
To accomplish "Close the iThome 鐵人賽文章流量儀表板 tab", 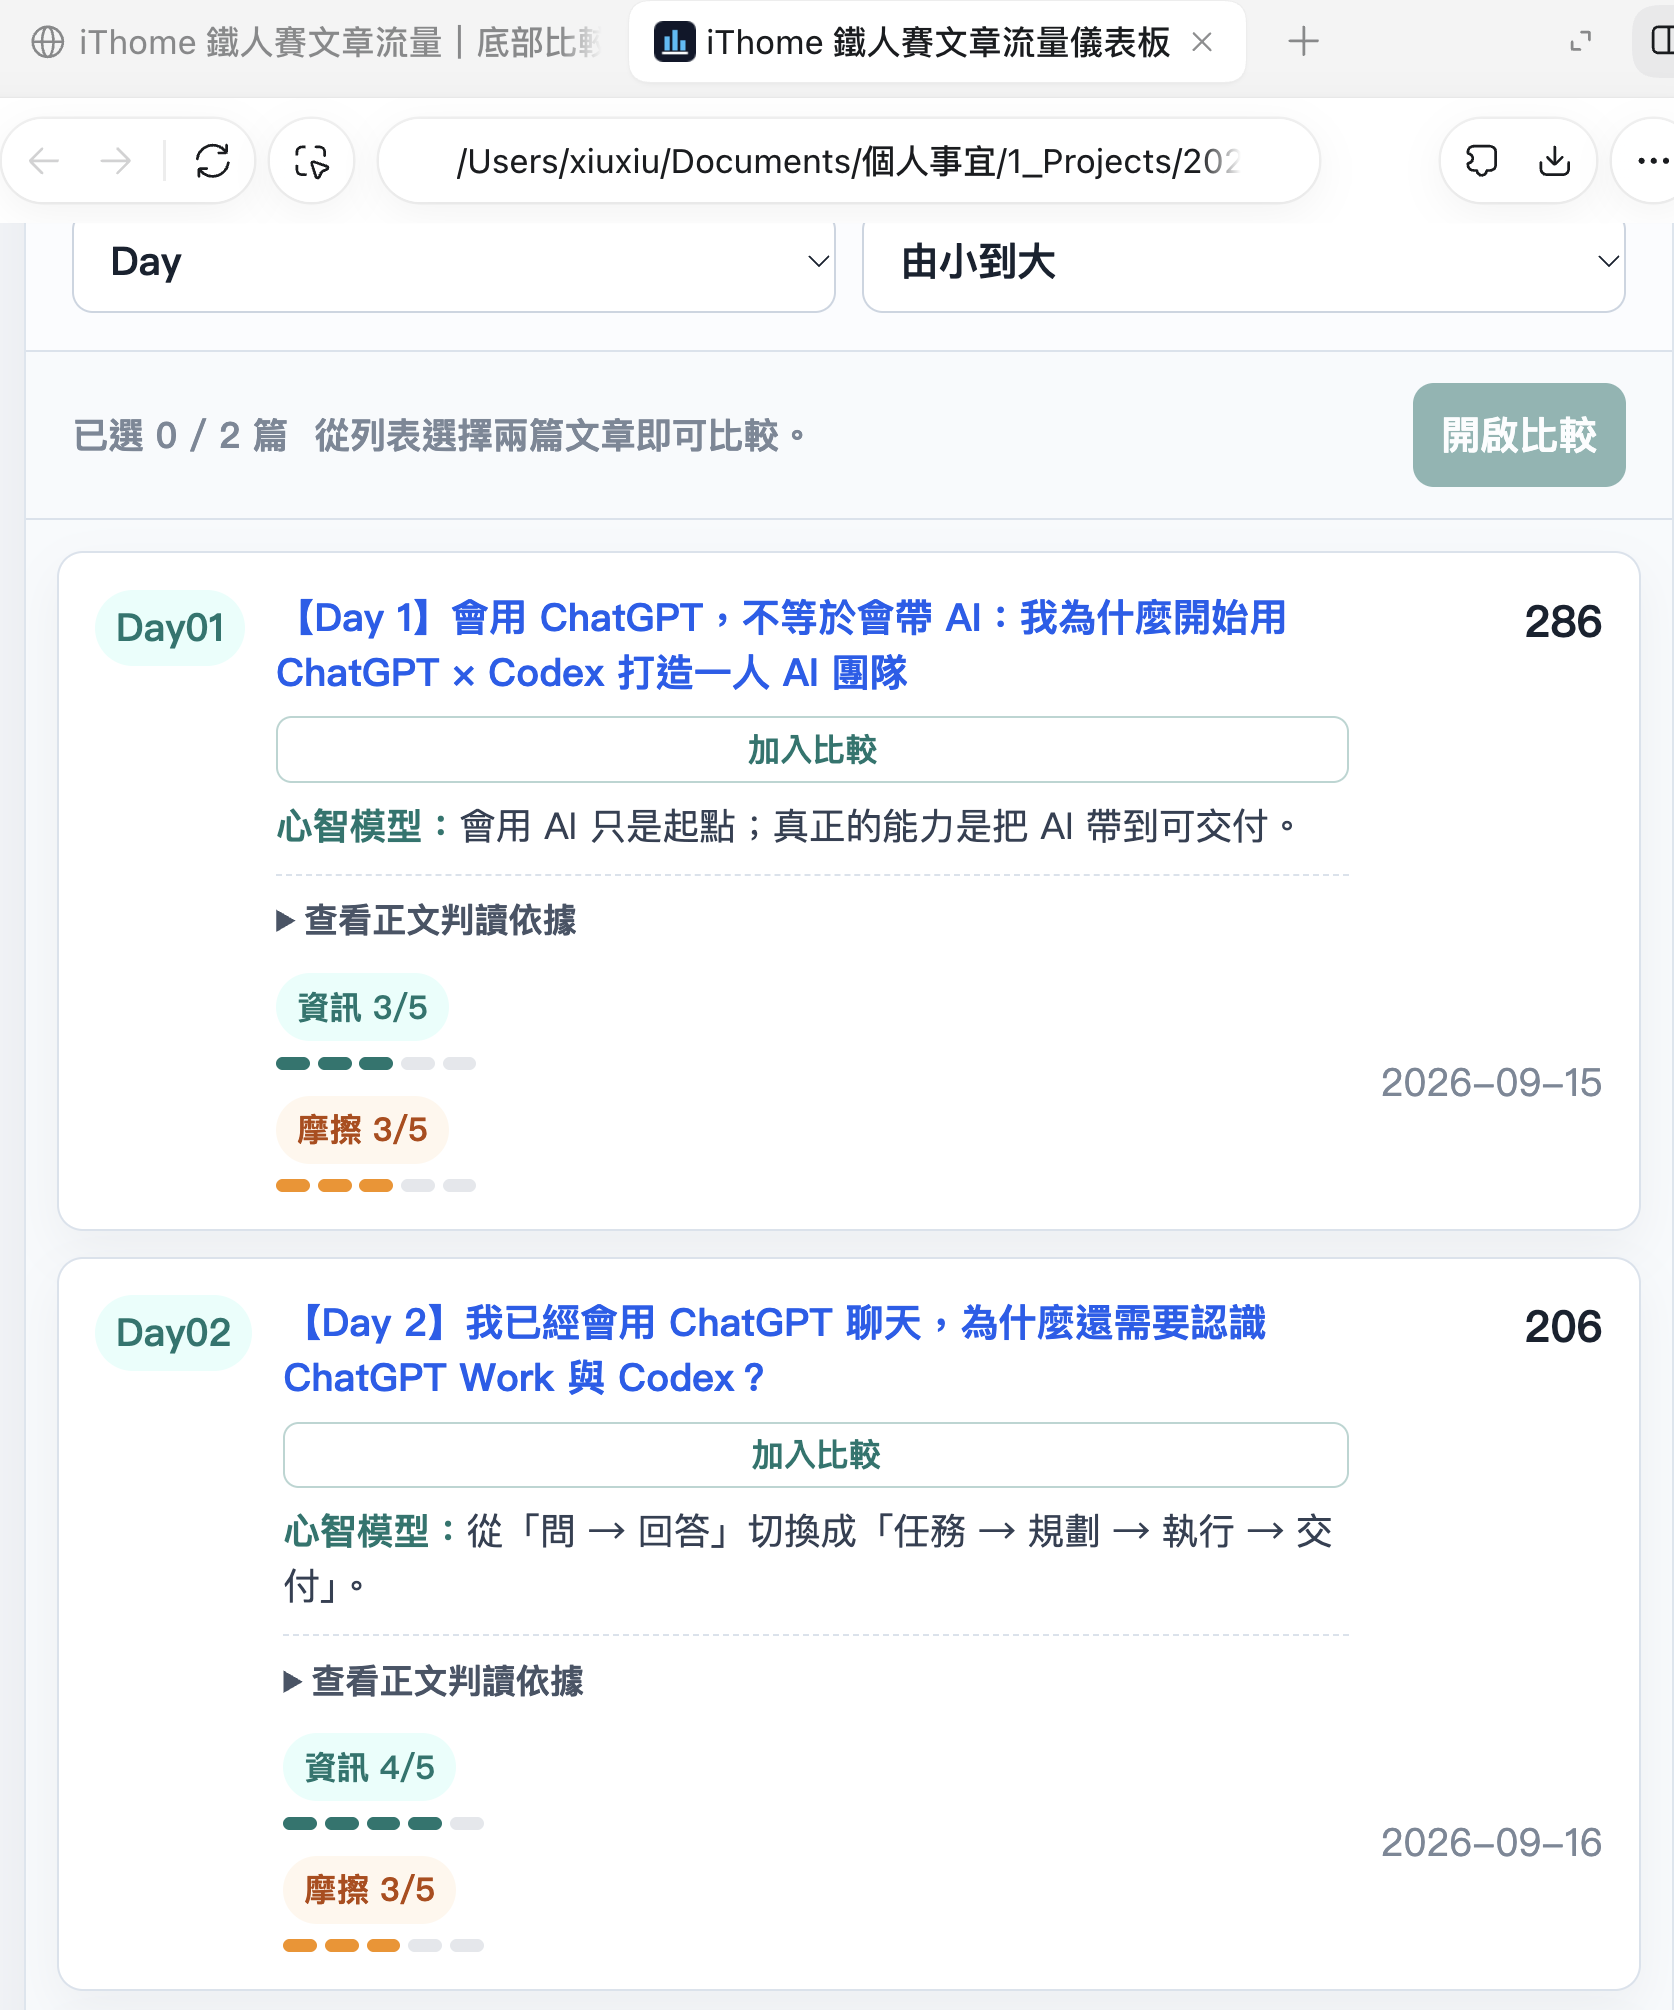I will pyautogui.click(x=1202, y=42).
